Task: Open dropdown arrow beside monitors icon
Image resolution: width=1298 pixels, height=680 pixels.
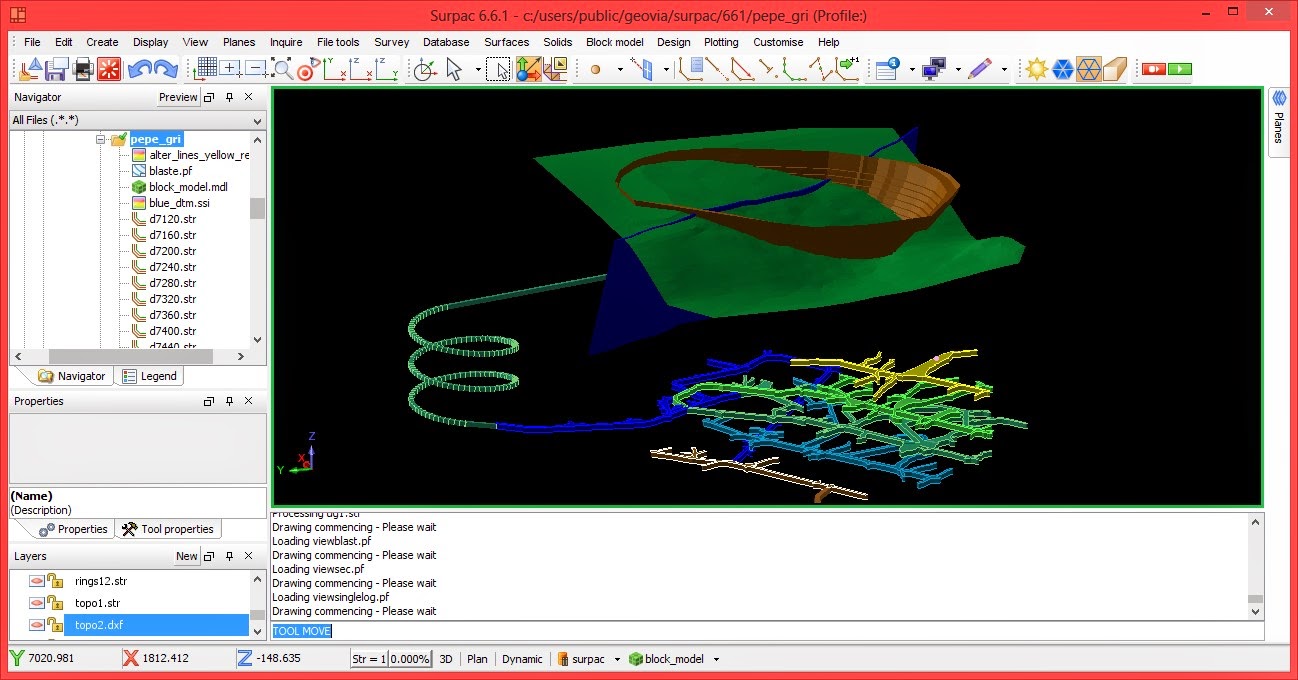Action: [958, 70]
